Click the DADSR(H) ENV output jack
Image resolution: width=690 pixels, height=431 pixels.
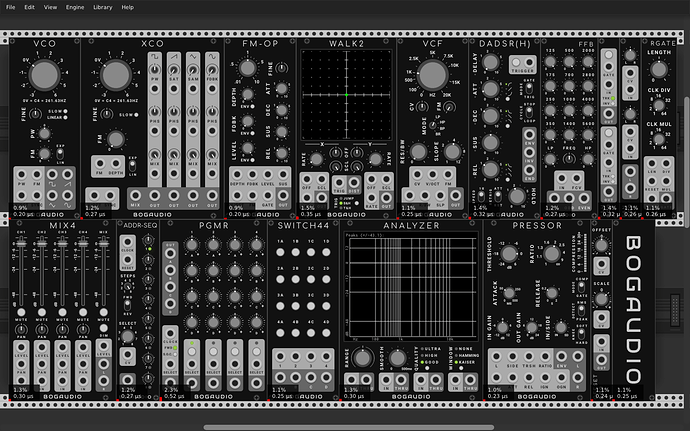click(529, 135)
